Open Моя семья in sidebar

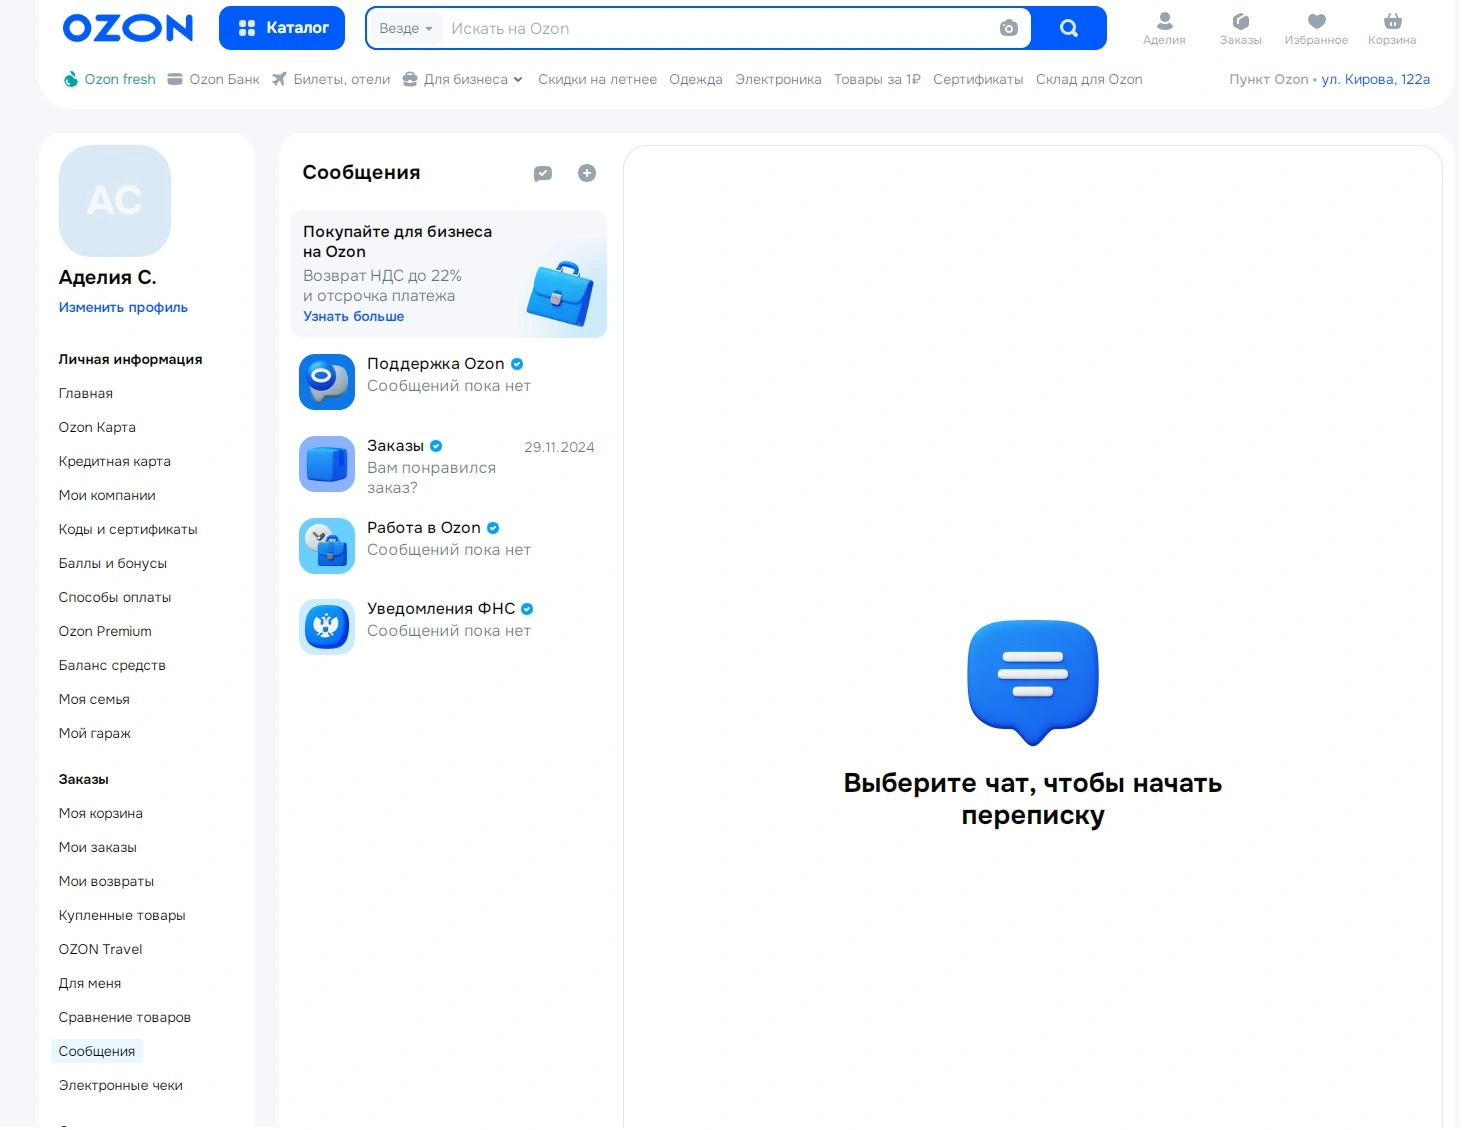pos(94,699)
